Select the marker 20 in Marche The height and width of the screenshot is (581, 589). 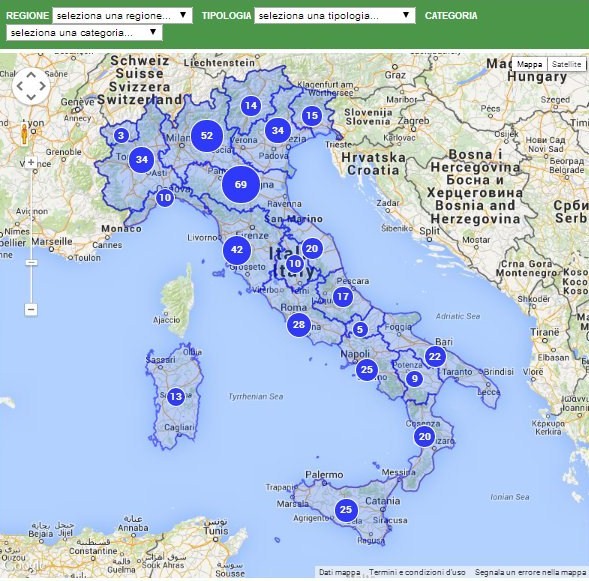point(312,249)
